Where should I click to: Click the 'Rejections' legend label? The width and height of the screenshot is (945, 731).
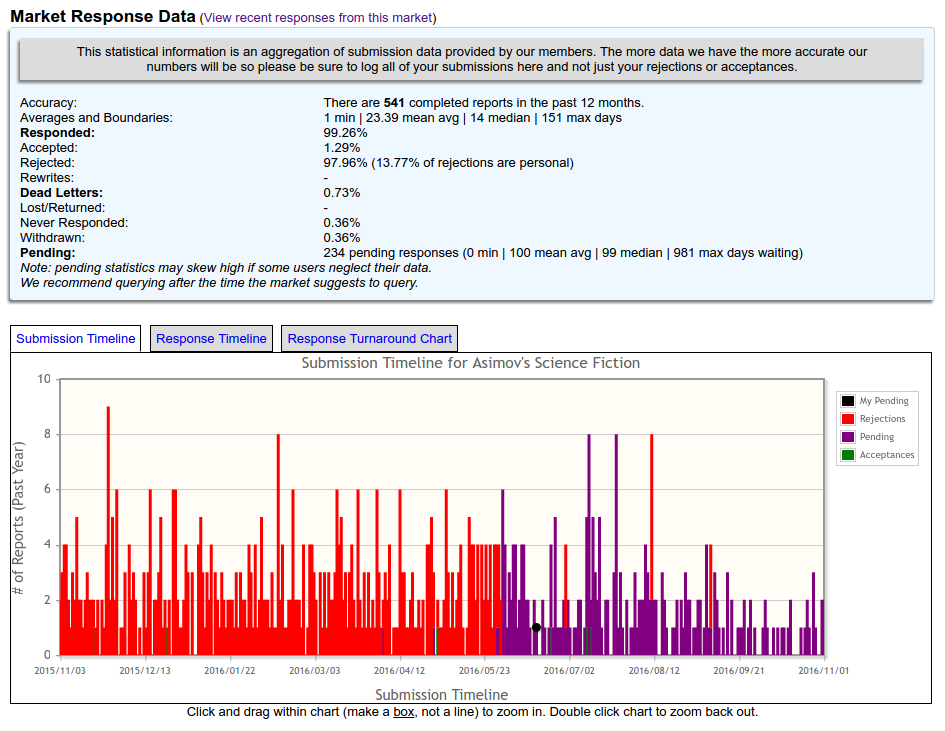[882, 419]
